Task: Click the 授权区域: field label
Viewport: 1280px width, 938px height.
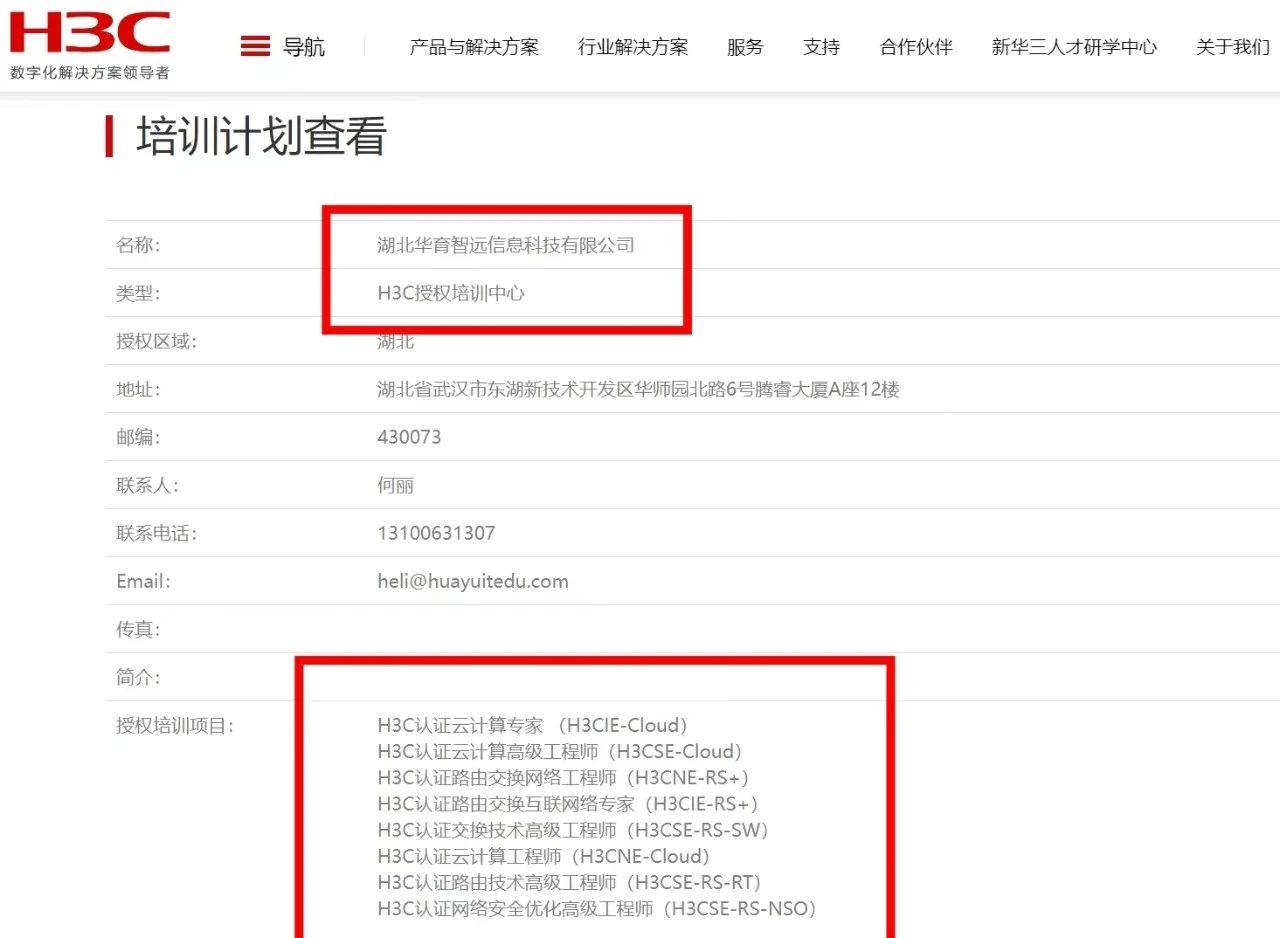Action: point(157,341)
